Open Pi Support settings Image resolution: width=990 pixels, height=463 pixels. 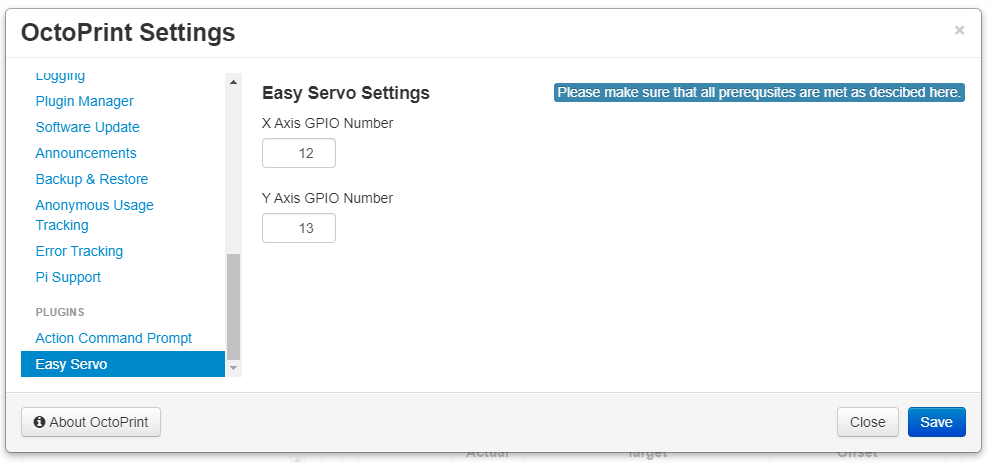coord(68,277)
